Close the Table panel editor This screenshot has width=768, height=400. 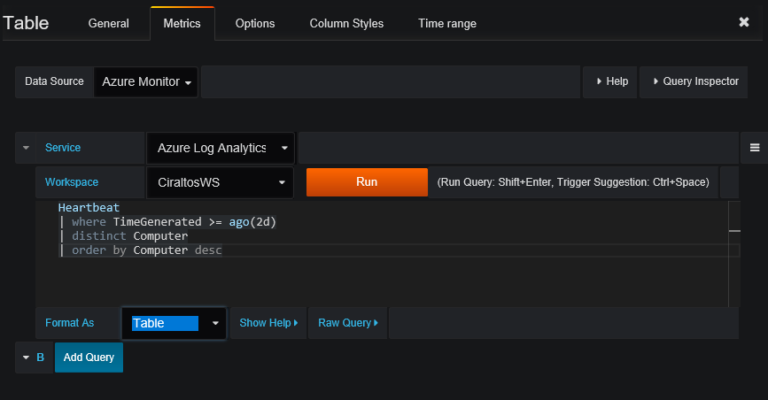click(x=743, y=22)
